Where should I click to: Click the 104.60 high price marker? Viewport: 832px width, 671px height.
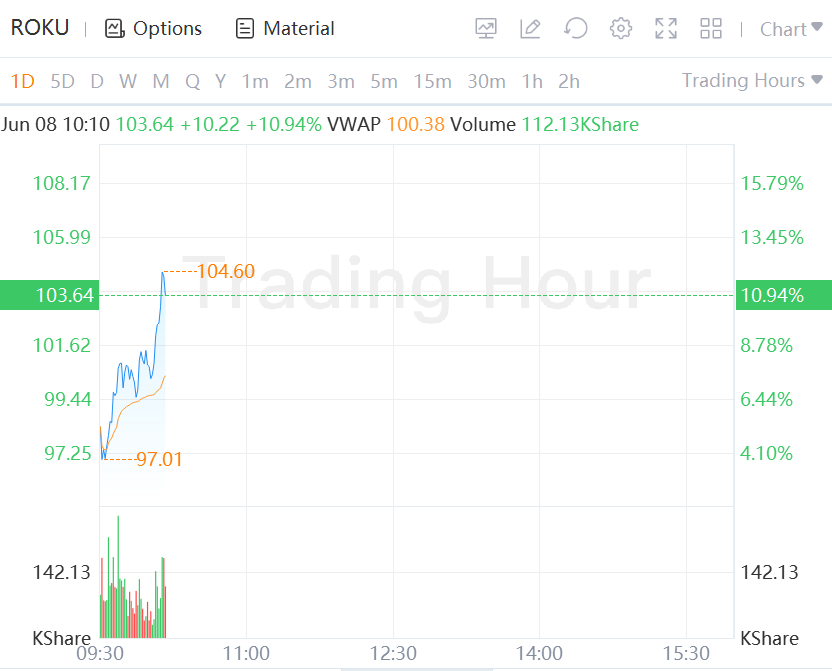226,271
